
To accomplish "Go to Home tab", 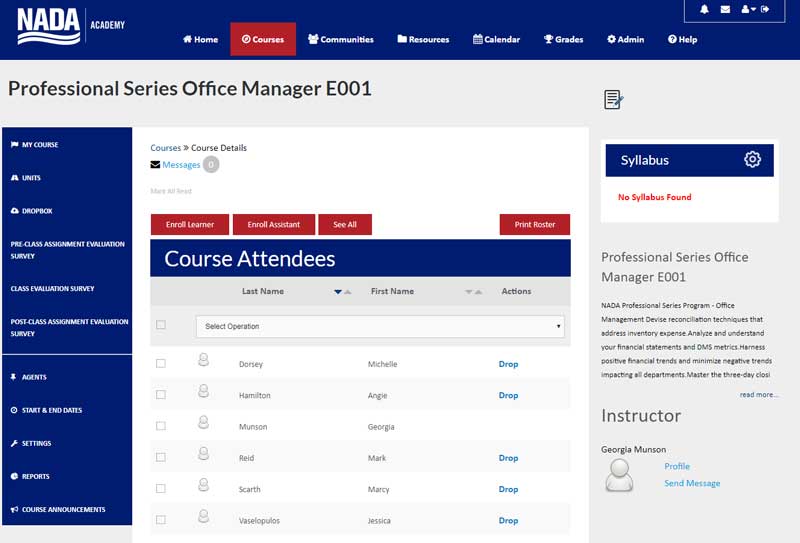I will click(x=201, y=39).
